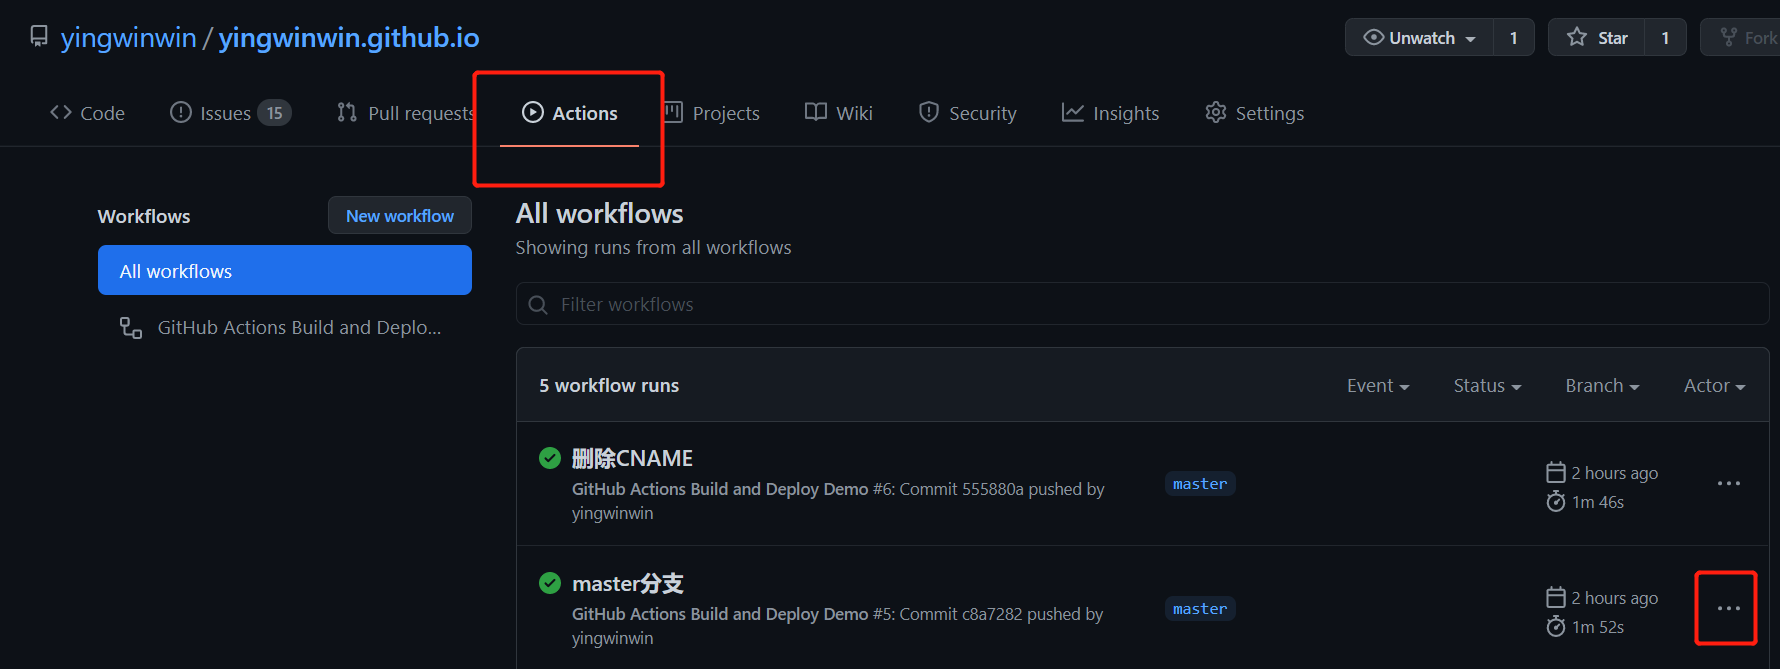Image resolution: width=1780 pixels, height=669 pixels.
Task: Click the stopwatch icon next to 1m 46s
Action: [x=1556, y=501]
